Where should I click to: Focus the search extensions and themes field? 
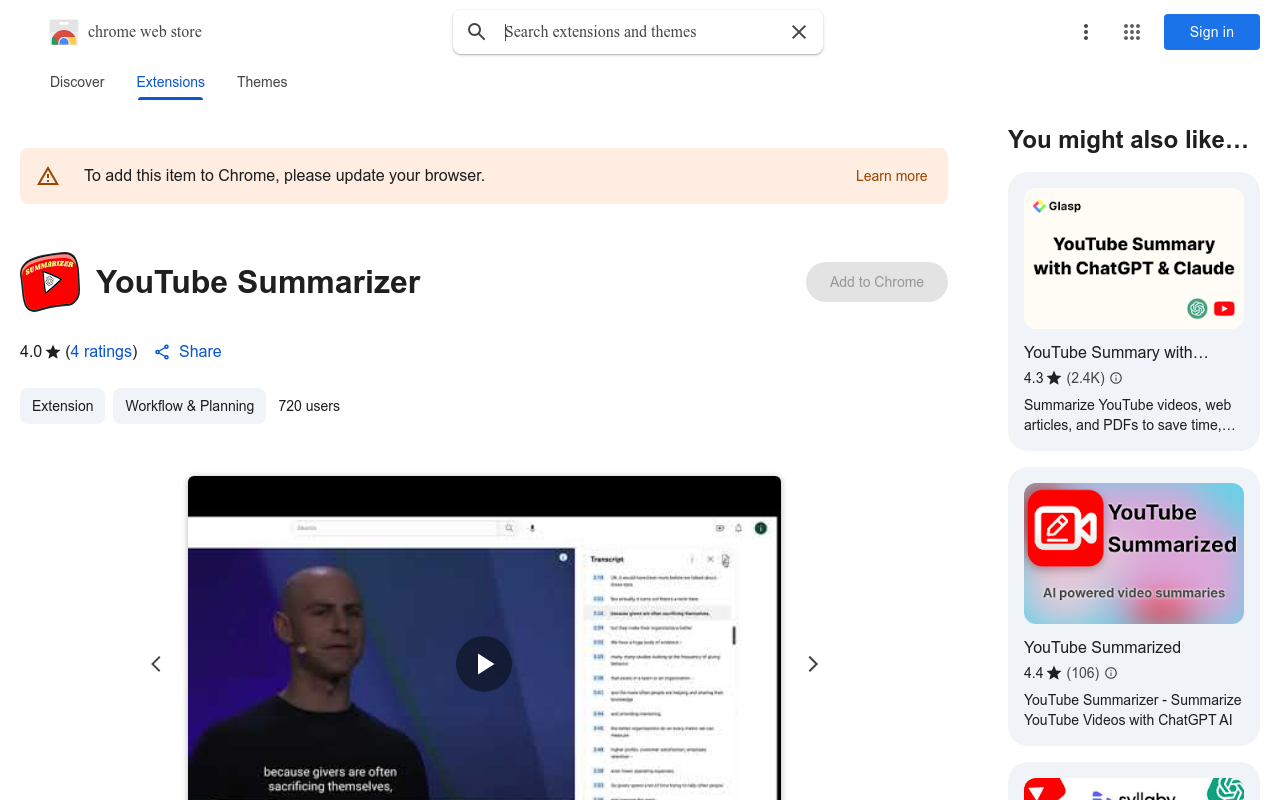[640, 32]
